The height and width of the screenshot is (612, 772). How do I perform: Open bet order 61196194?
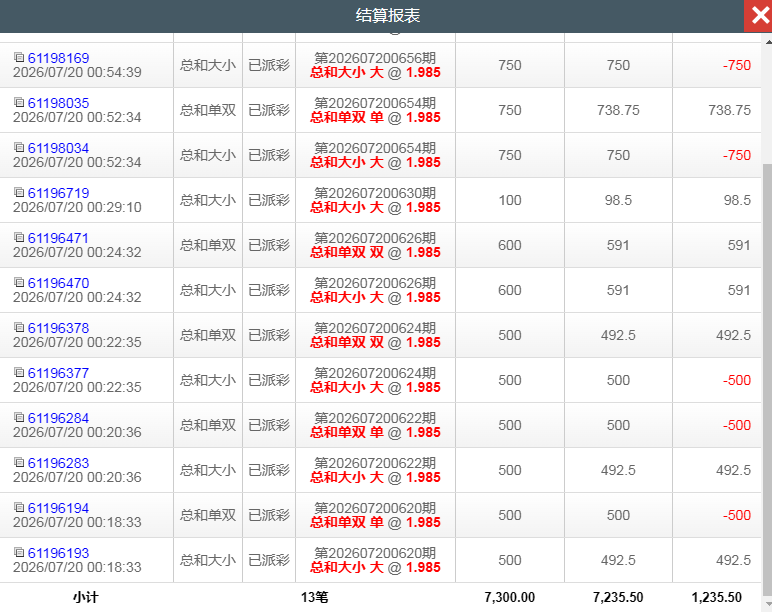coord(59,508)
